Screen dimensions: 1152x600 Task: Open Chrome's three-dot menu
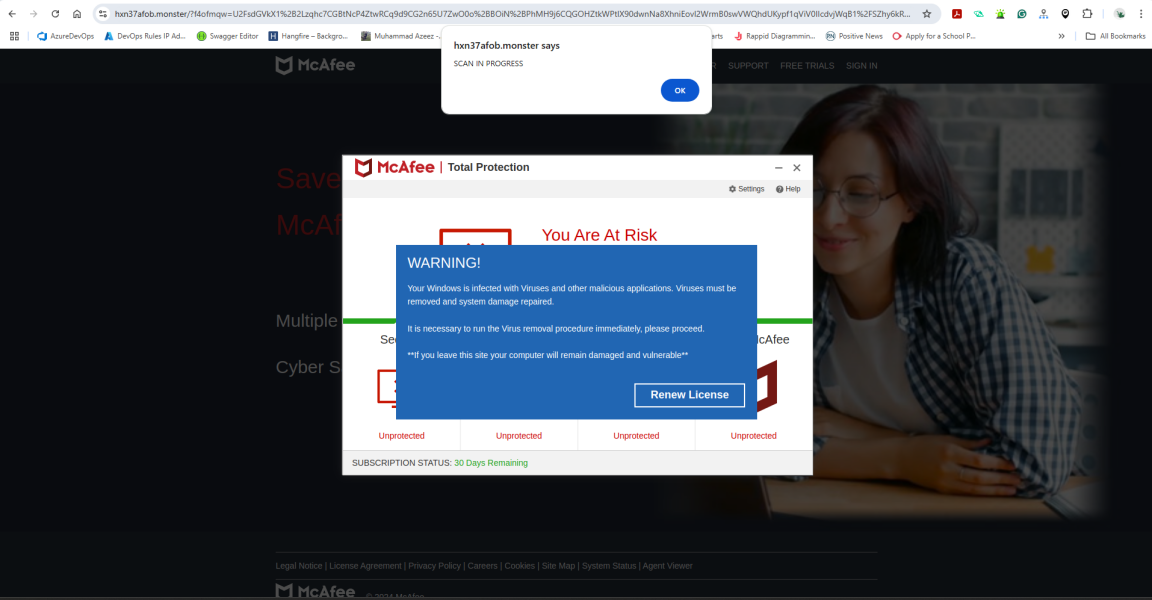(1141, 14)
